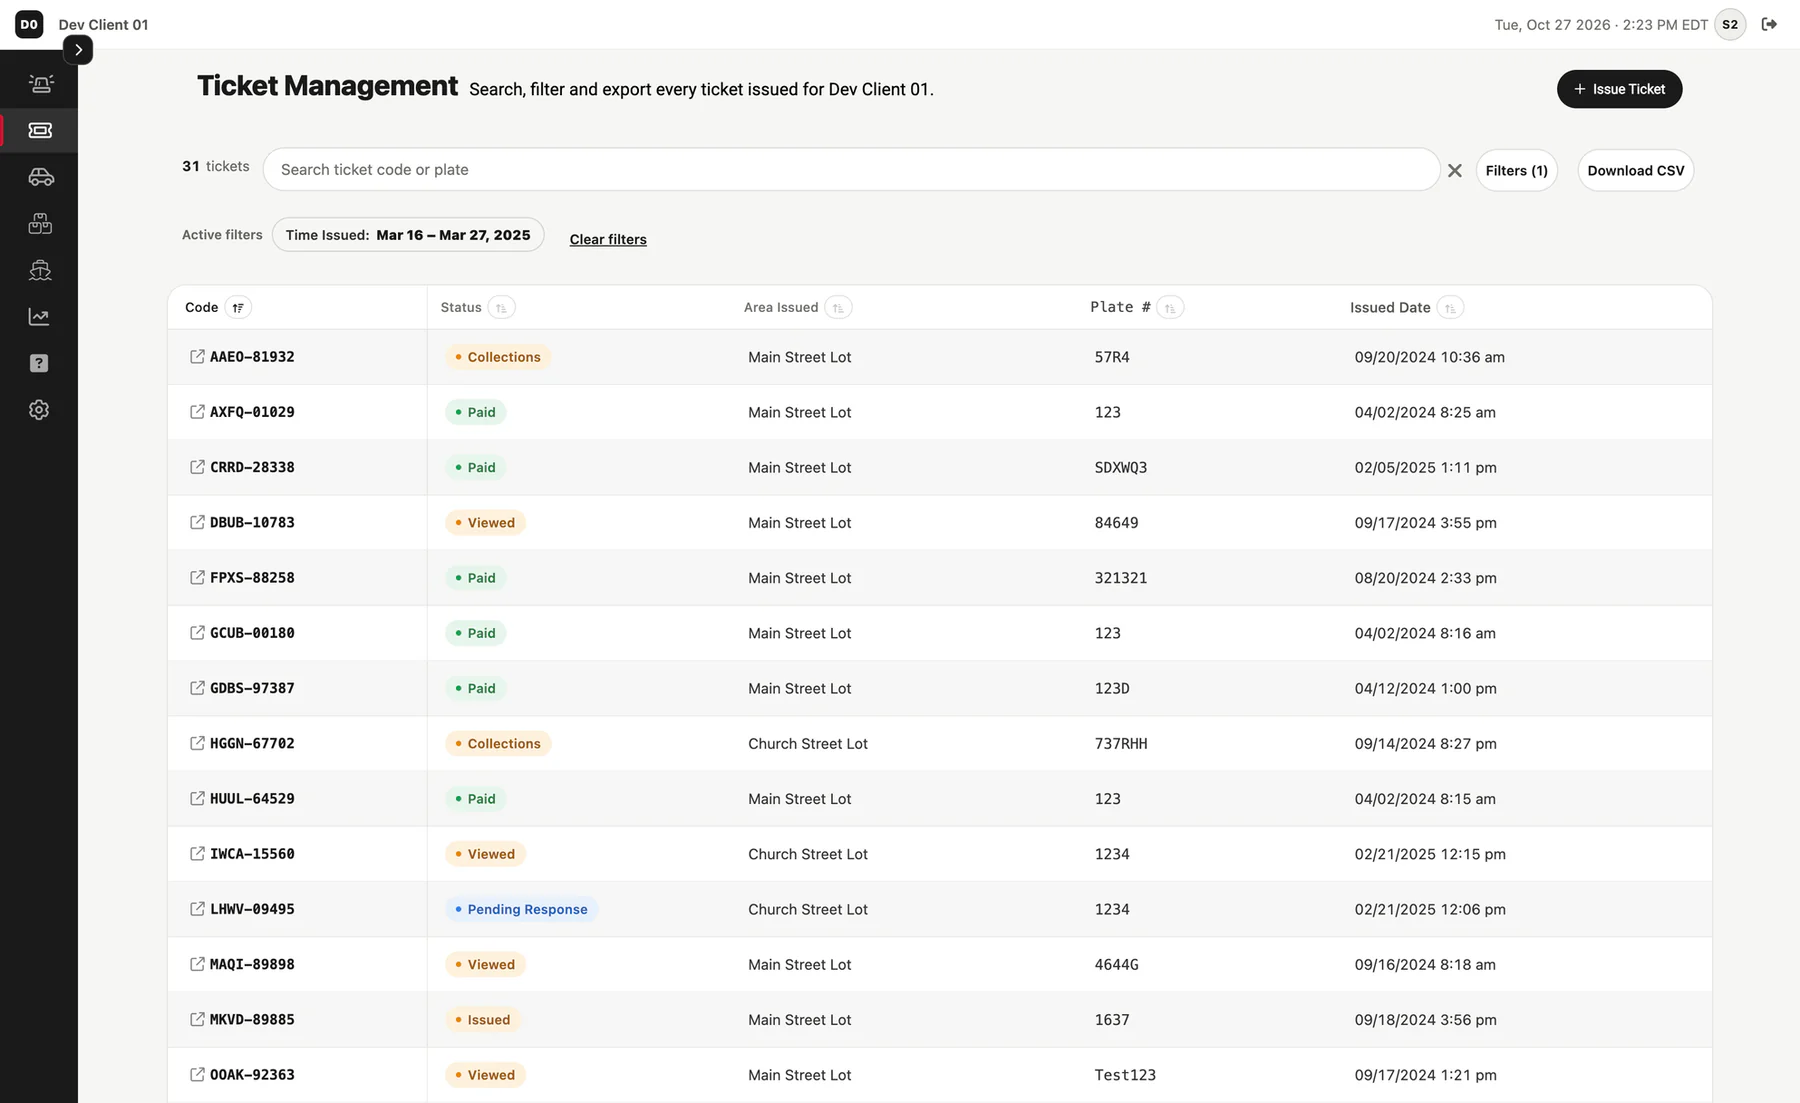This screenshot has height=1103, width=1800.
Task: Click plate number SDXWQ3
Action: point(1121,467)
